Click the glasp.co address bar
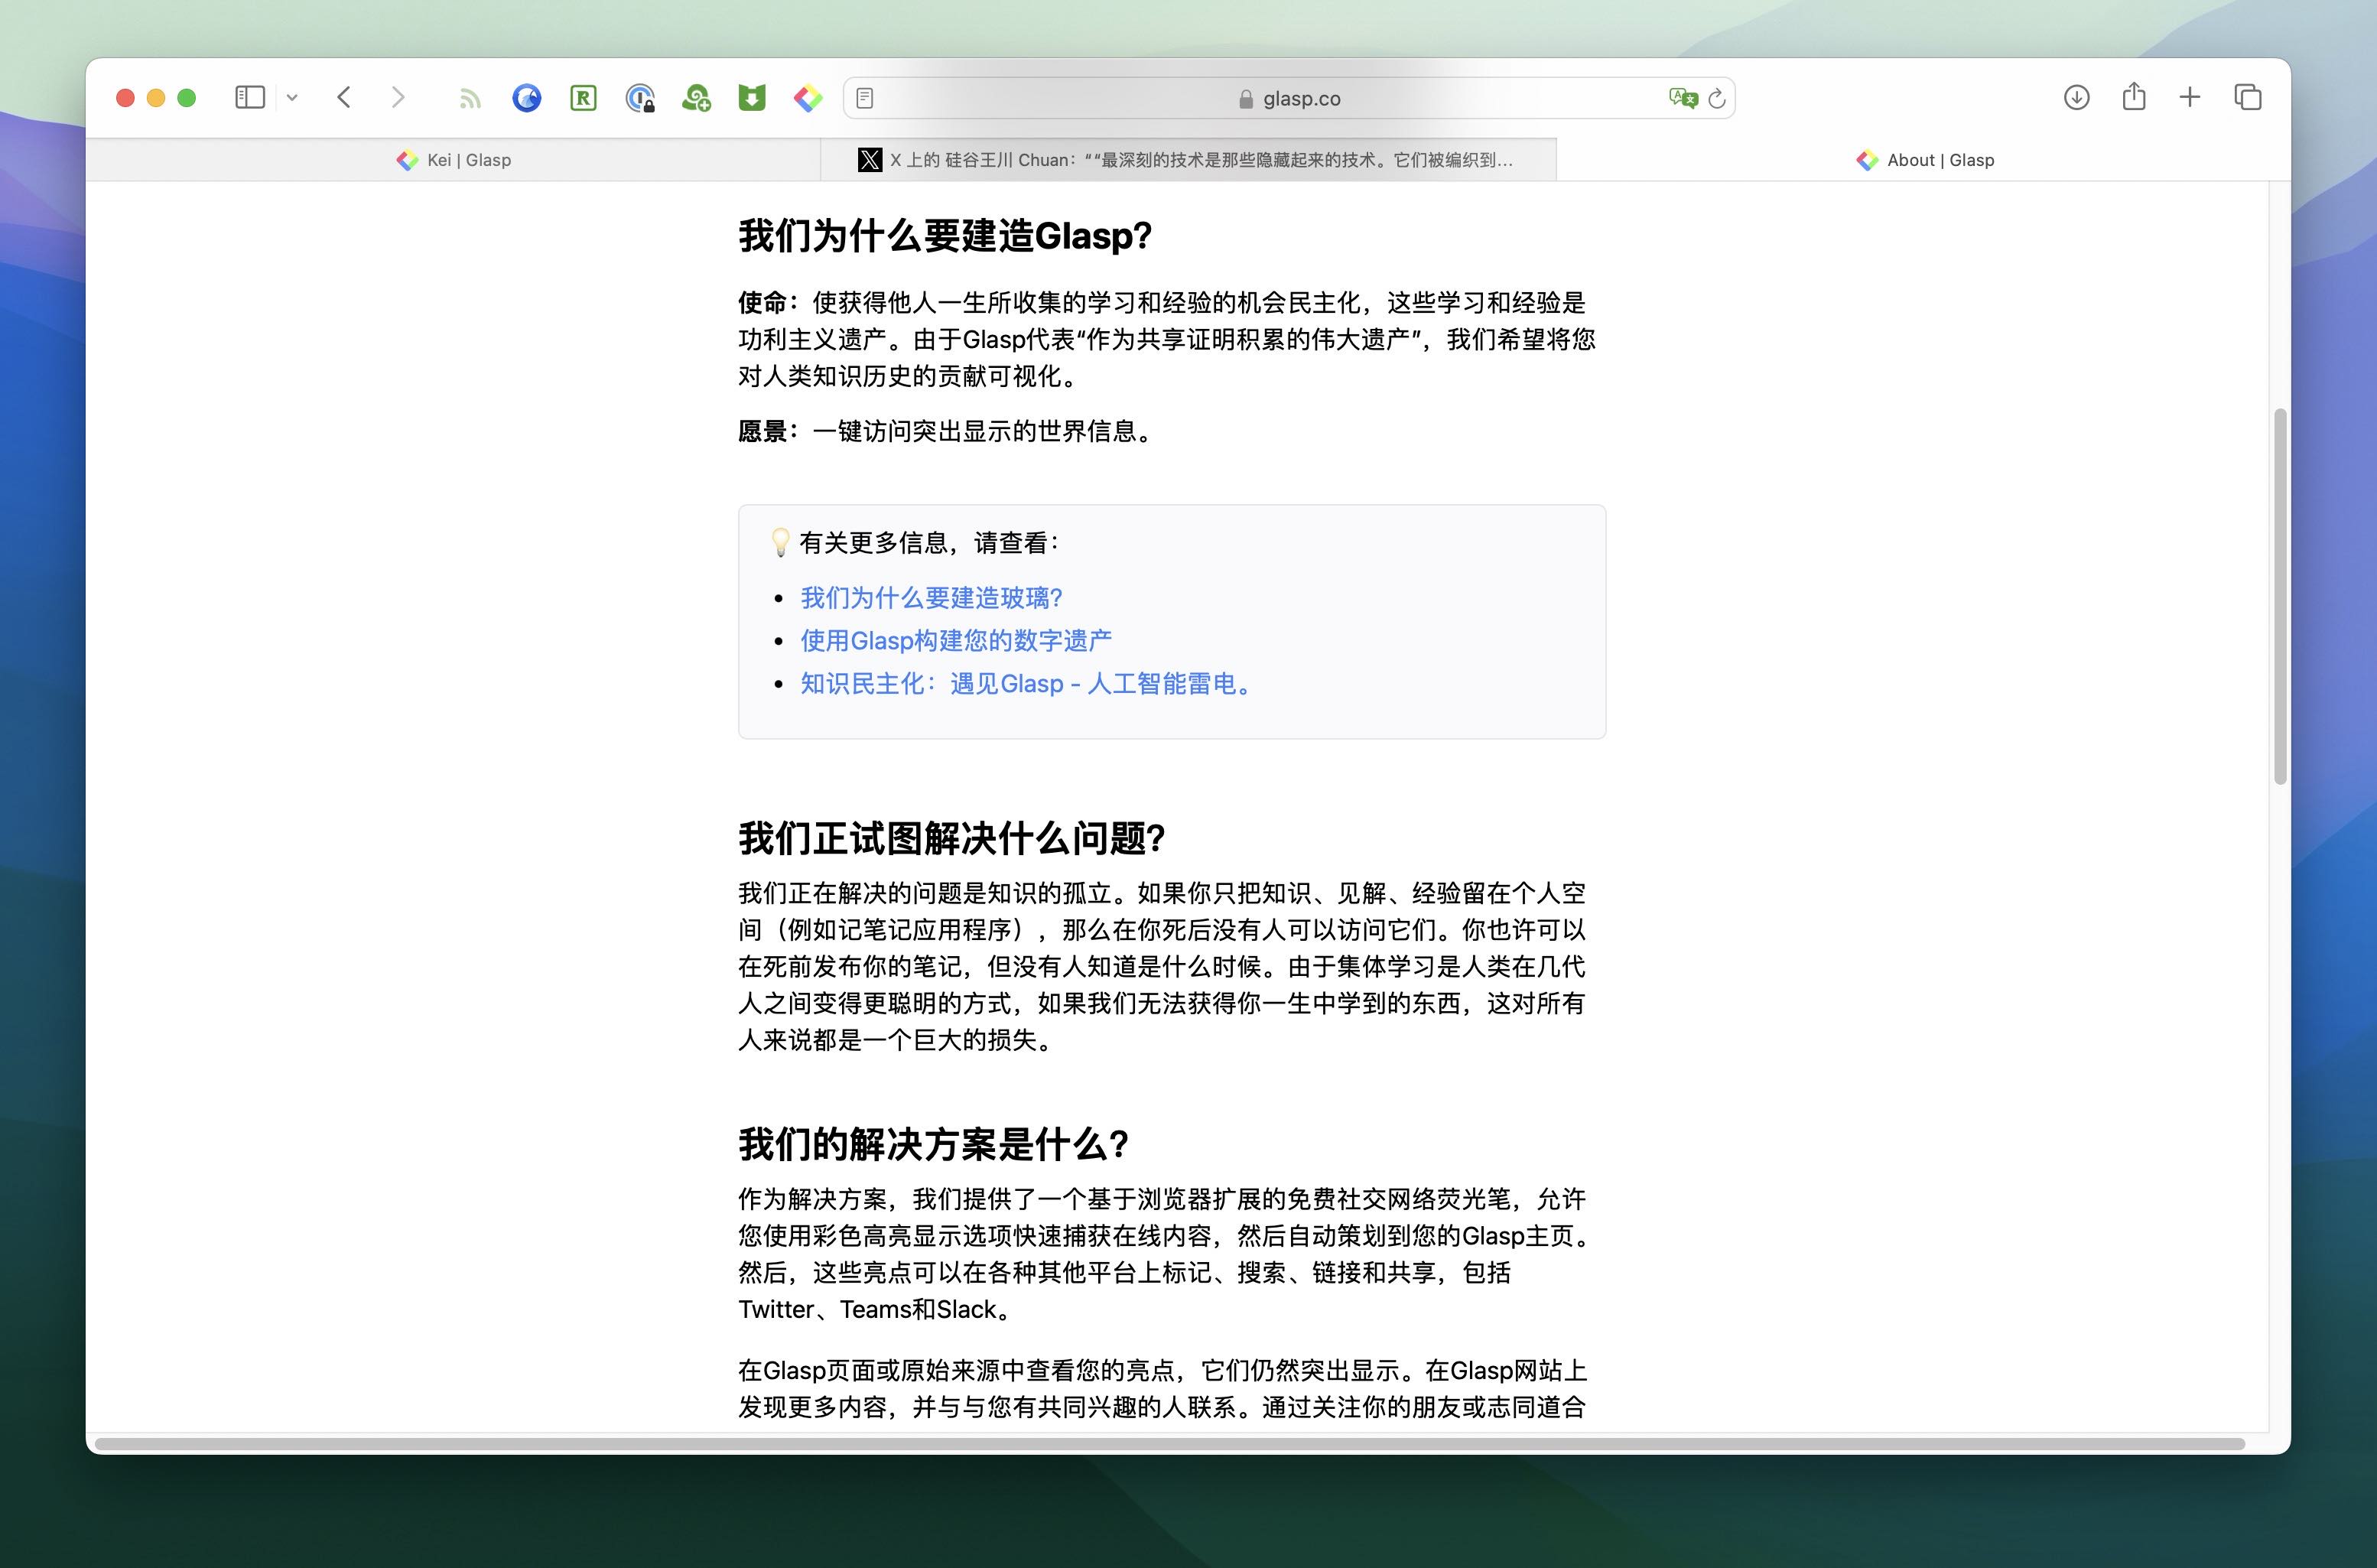The height and width of the screenshot is (1568, 2377). coord(1300,98)
